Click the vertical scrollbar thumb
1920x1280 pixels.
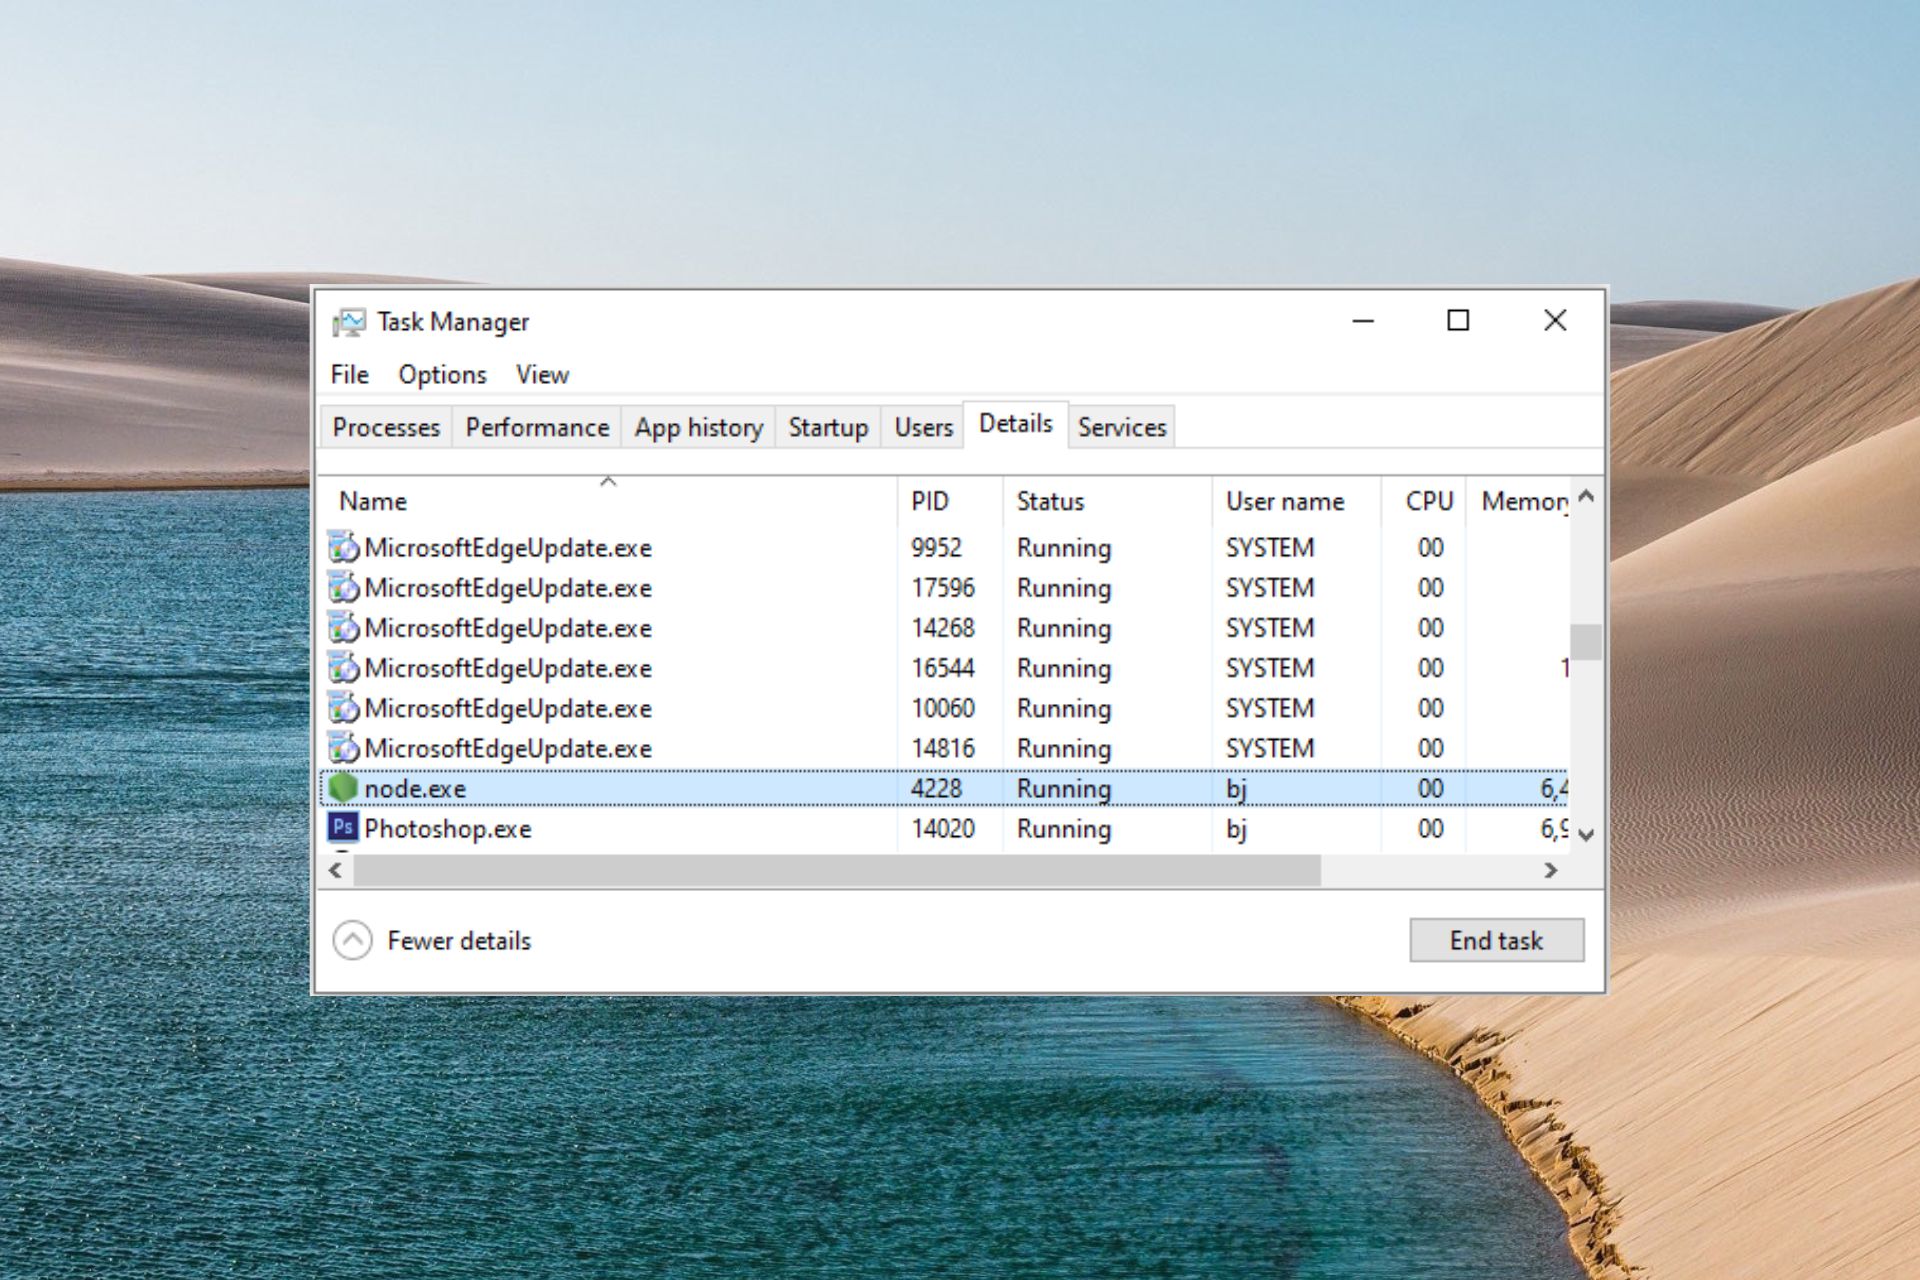(1586, 642)
